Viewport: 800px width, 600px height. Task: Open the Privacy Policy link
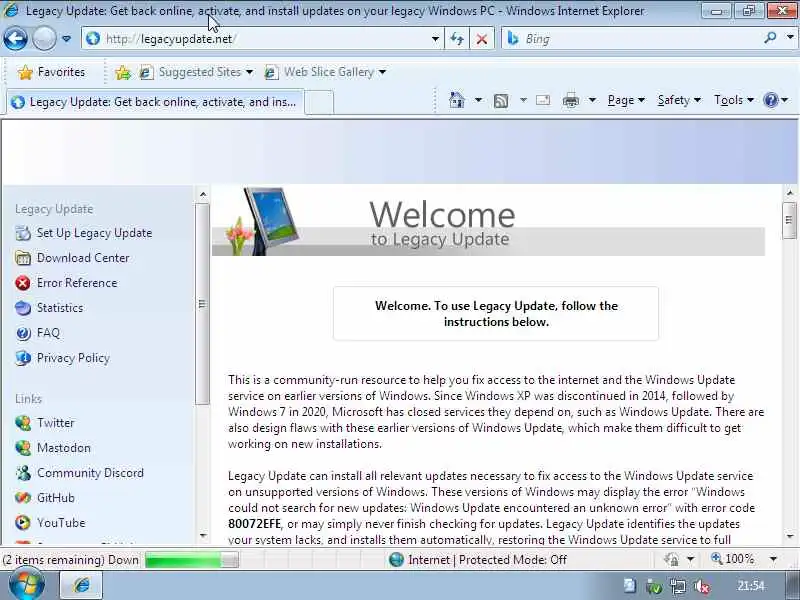73,358
